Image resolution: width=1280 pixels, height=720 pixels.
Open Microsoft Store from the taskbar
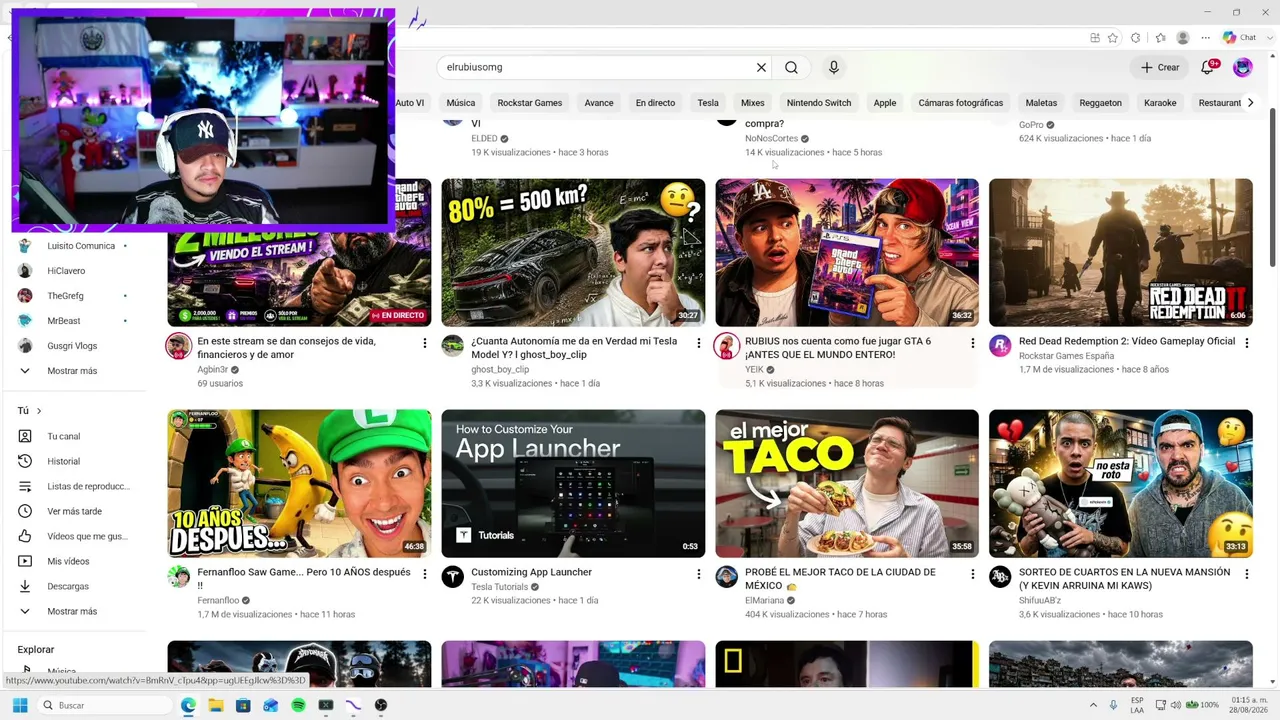click(x=243, y=705)
